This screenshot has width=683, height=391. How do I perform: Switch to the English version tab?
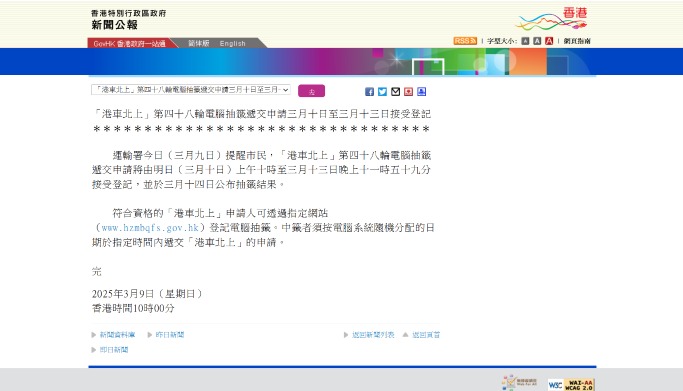(x=233, y=44)
